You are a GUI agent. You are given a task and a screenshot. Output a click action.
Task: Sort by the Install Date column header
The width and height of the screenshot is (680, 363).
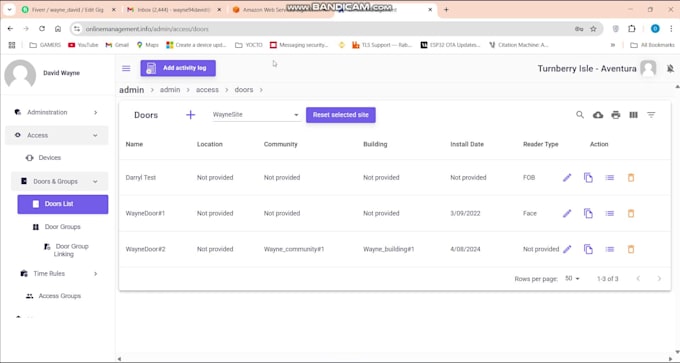click(467, 144)
